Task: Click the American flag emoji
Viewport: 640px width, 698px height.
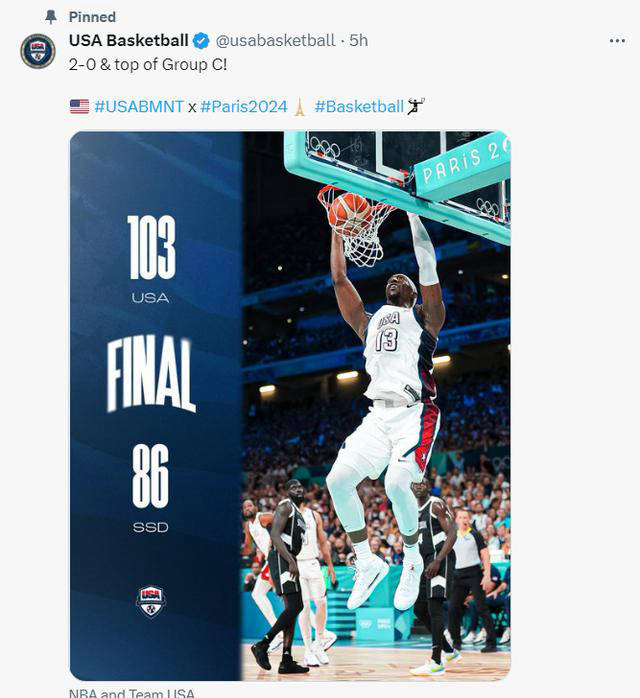Action: tap(80, 107)
